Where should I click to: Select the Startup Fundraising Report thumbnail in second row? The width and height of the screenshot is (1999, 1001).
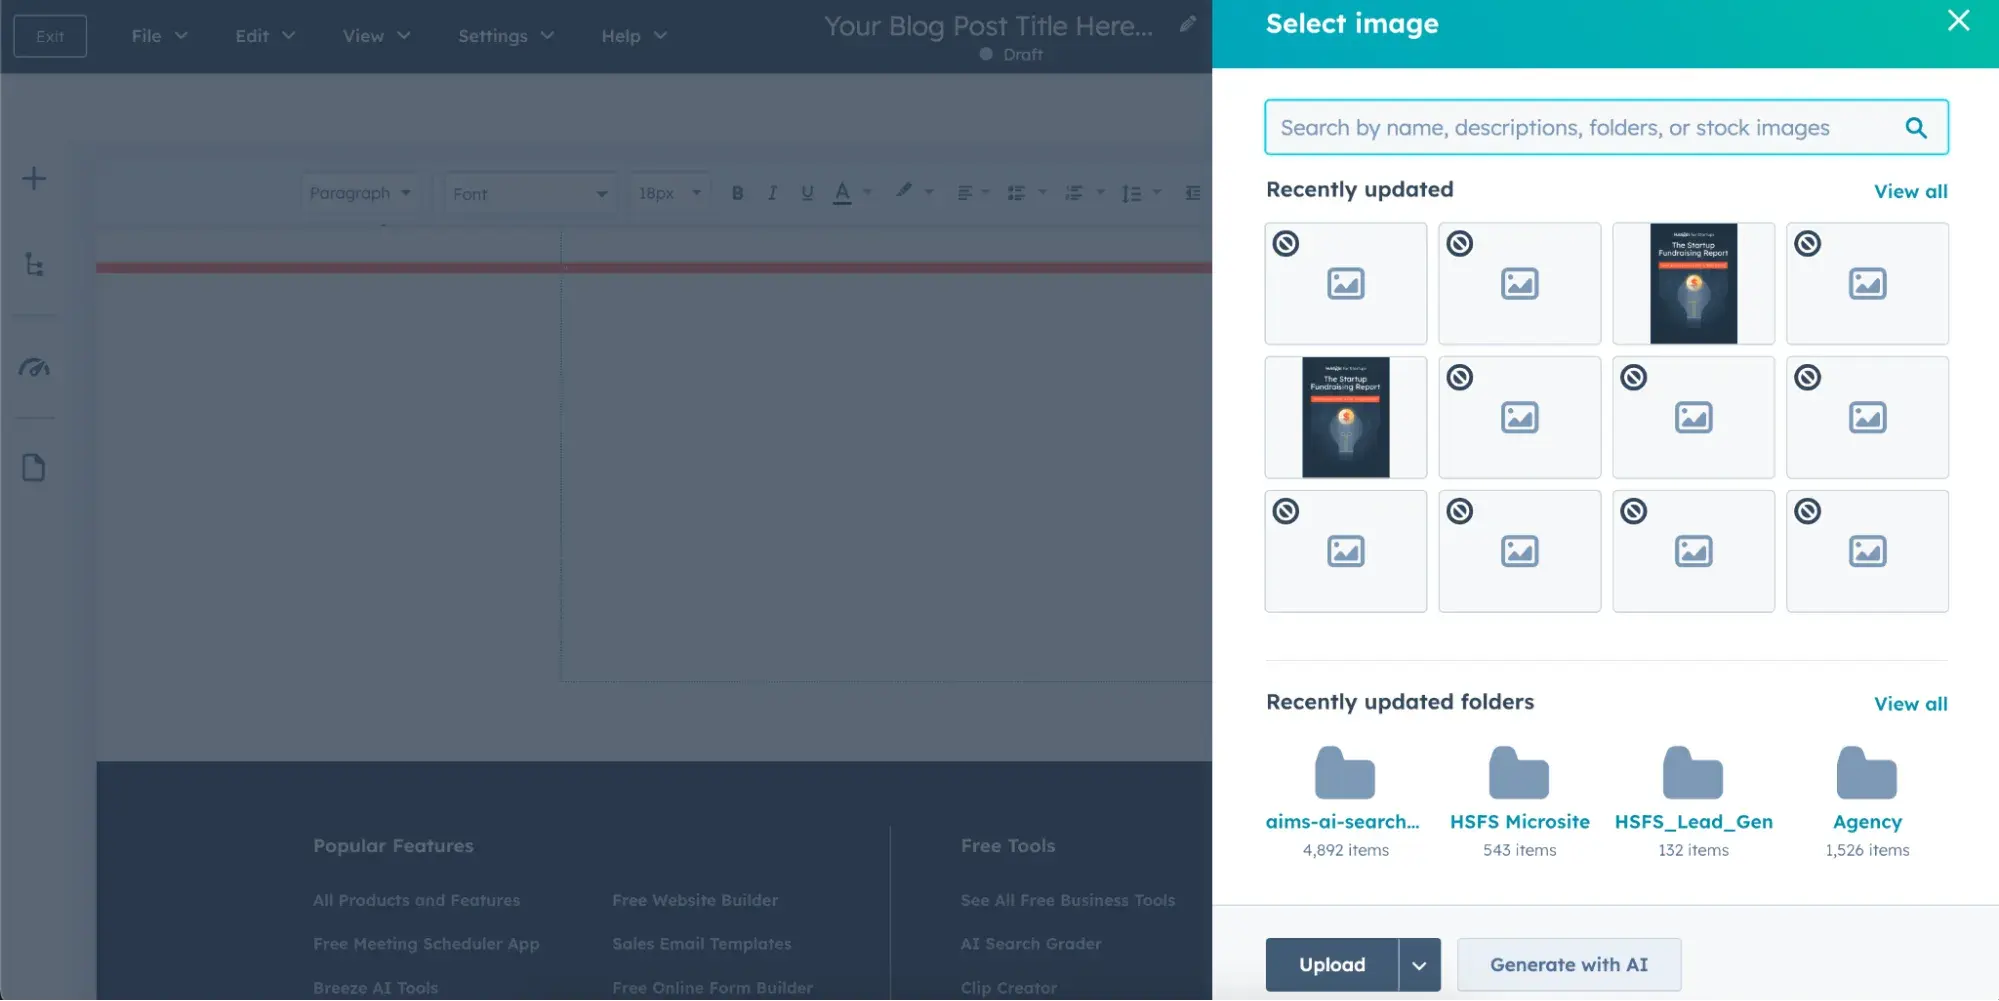(x=1345, y=417)
